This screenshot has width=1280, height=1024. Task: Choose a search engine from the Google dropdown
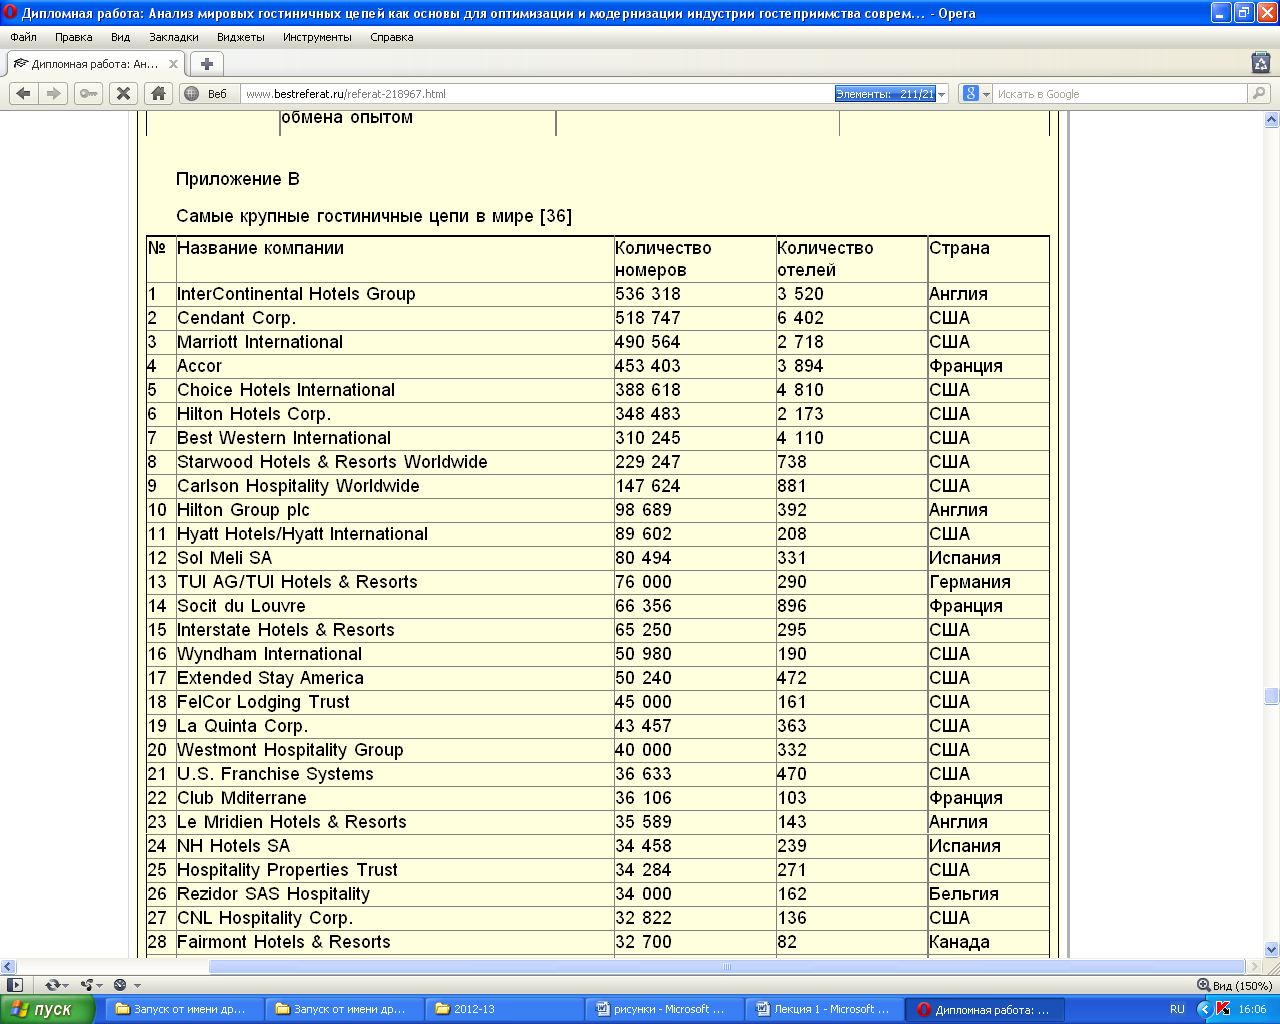click(976, 94)
